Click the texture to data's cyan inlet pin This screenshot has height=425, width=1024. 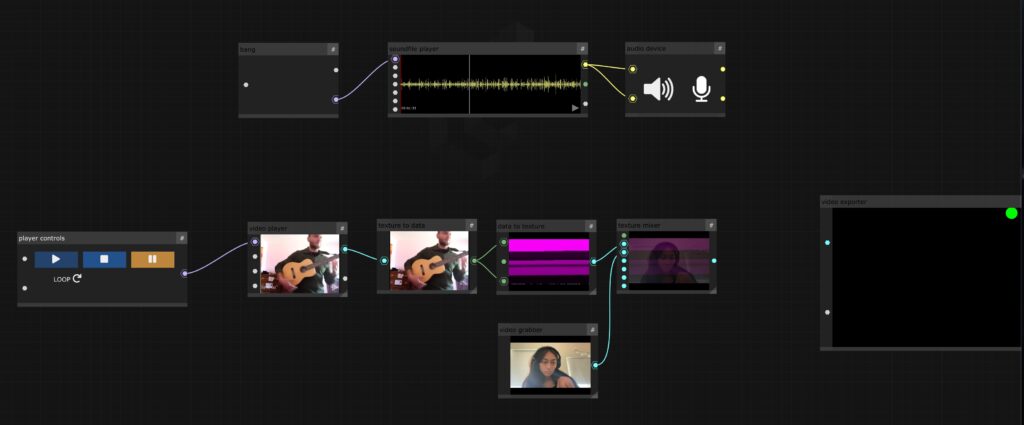(x=384, y=261)
